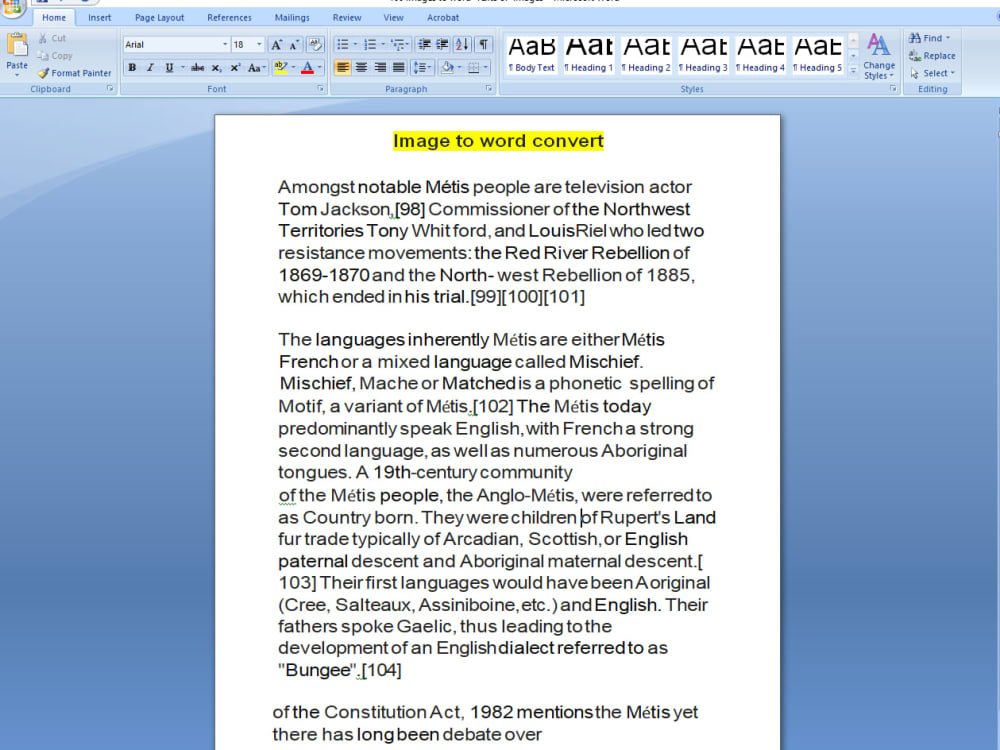This screenshot has height=750, width=1000.
Task: Toggle Superscript formatting
Action: [235, 67]
